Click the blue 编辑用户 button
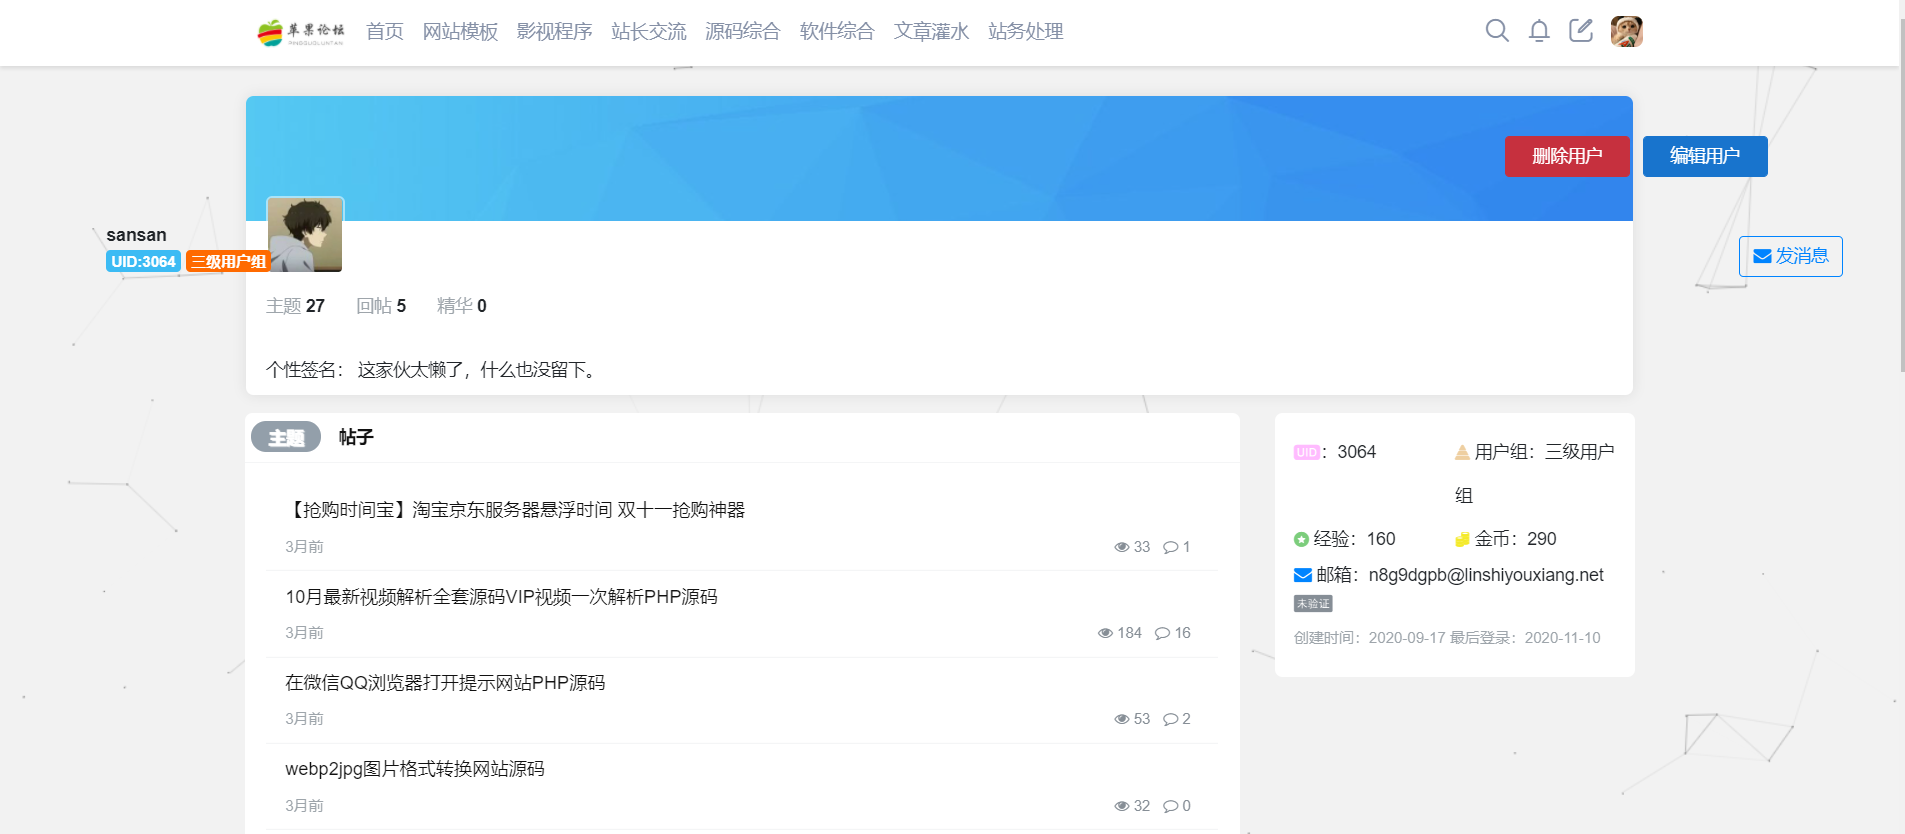Screen dimensions: 1905x834 tap(1705, 156)
